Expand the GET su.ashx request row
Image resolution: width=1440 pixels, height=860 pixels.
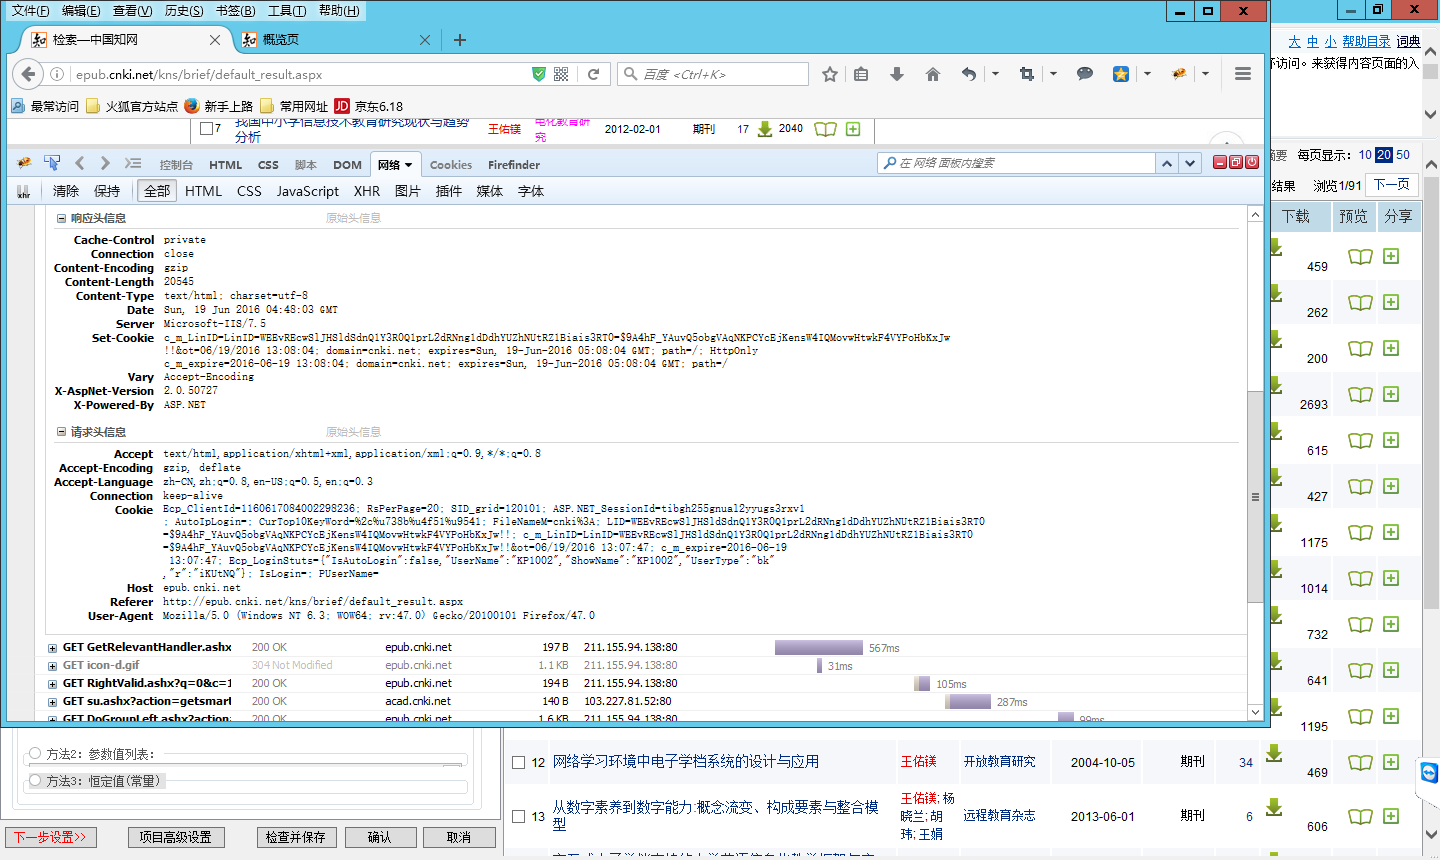click(x=52, y=702)
